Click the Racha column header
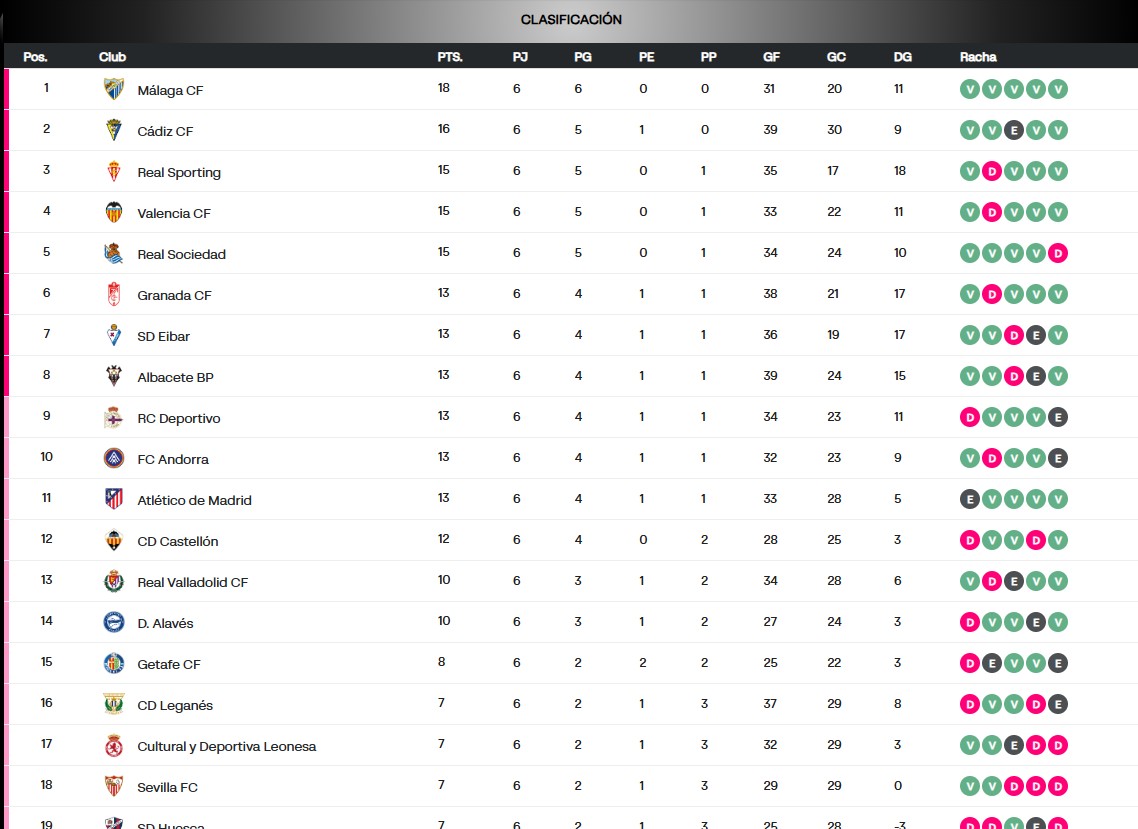1138x829 pixels. pyautogui.click(x=977, y=57)
